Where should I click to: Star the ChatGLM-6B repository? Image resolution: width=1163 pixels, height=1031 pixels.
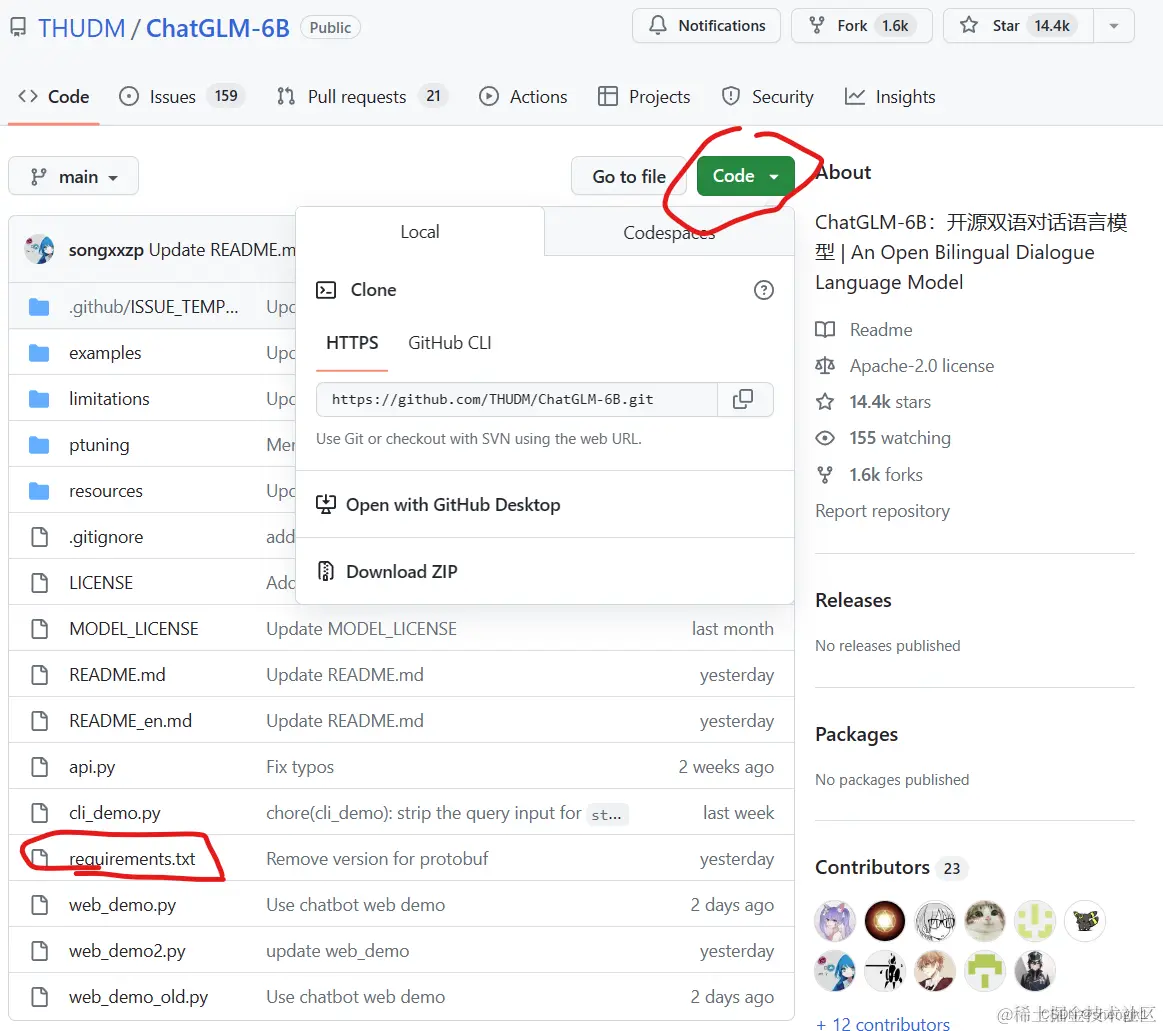1018,26
